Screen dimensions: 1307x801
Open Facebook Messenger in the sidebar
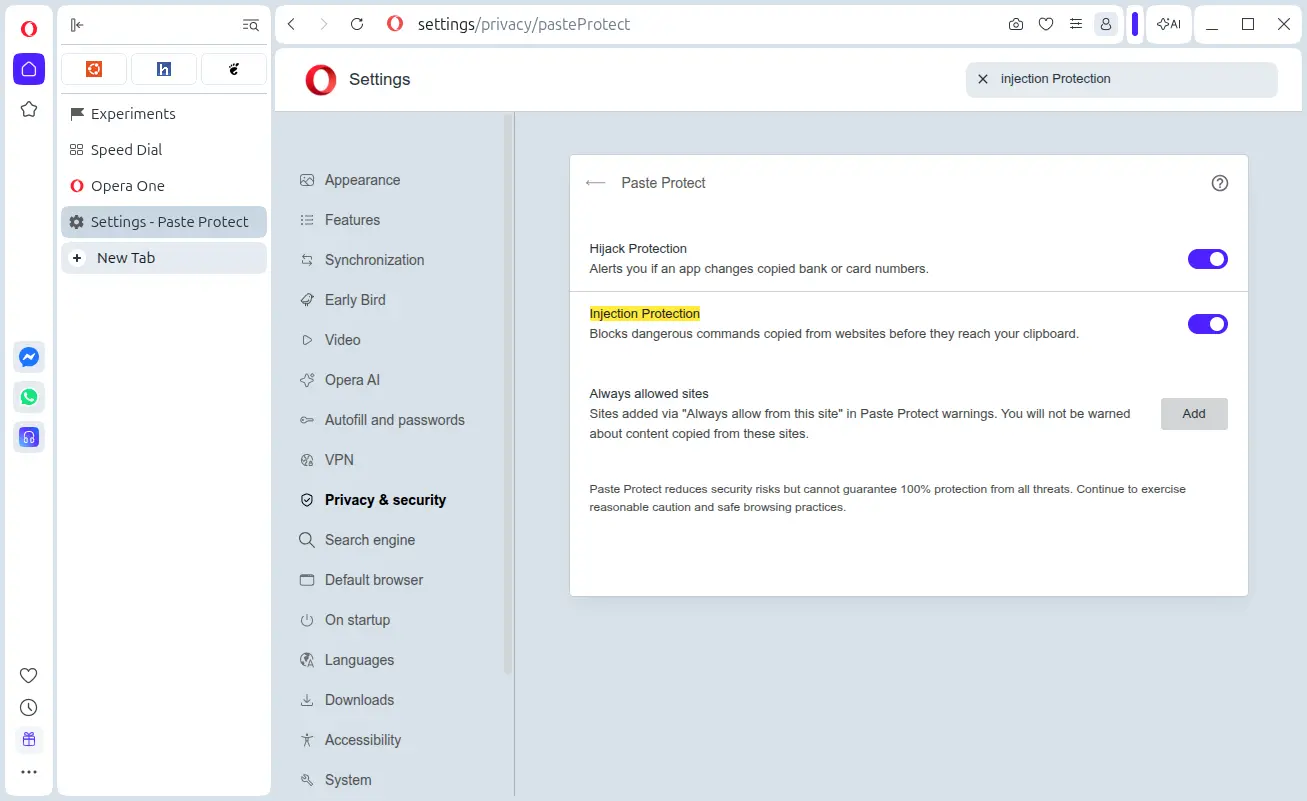(29, 357)
